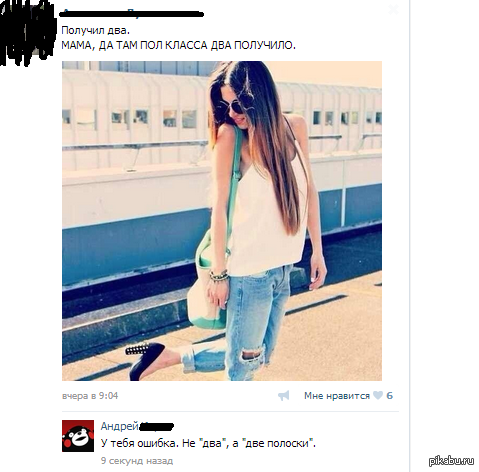Click the pikabu.ru watermark
The height and width of the screenshot is (472, 479).
coord(452,461)
